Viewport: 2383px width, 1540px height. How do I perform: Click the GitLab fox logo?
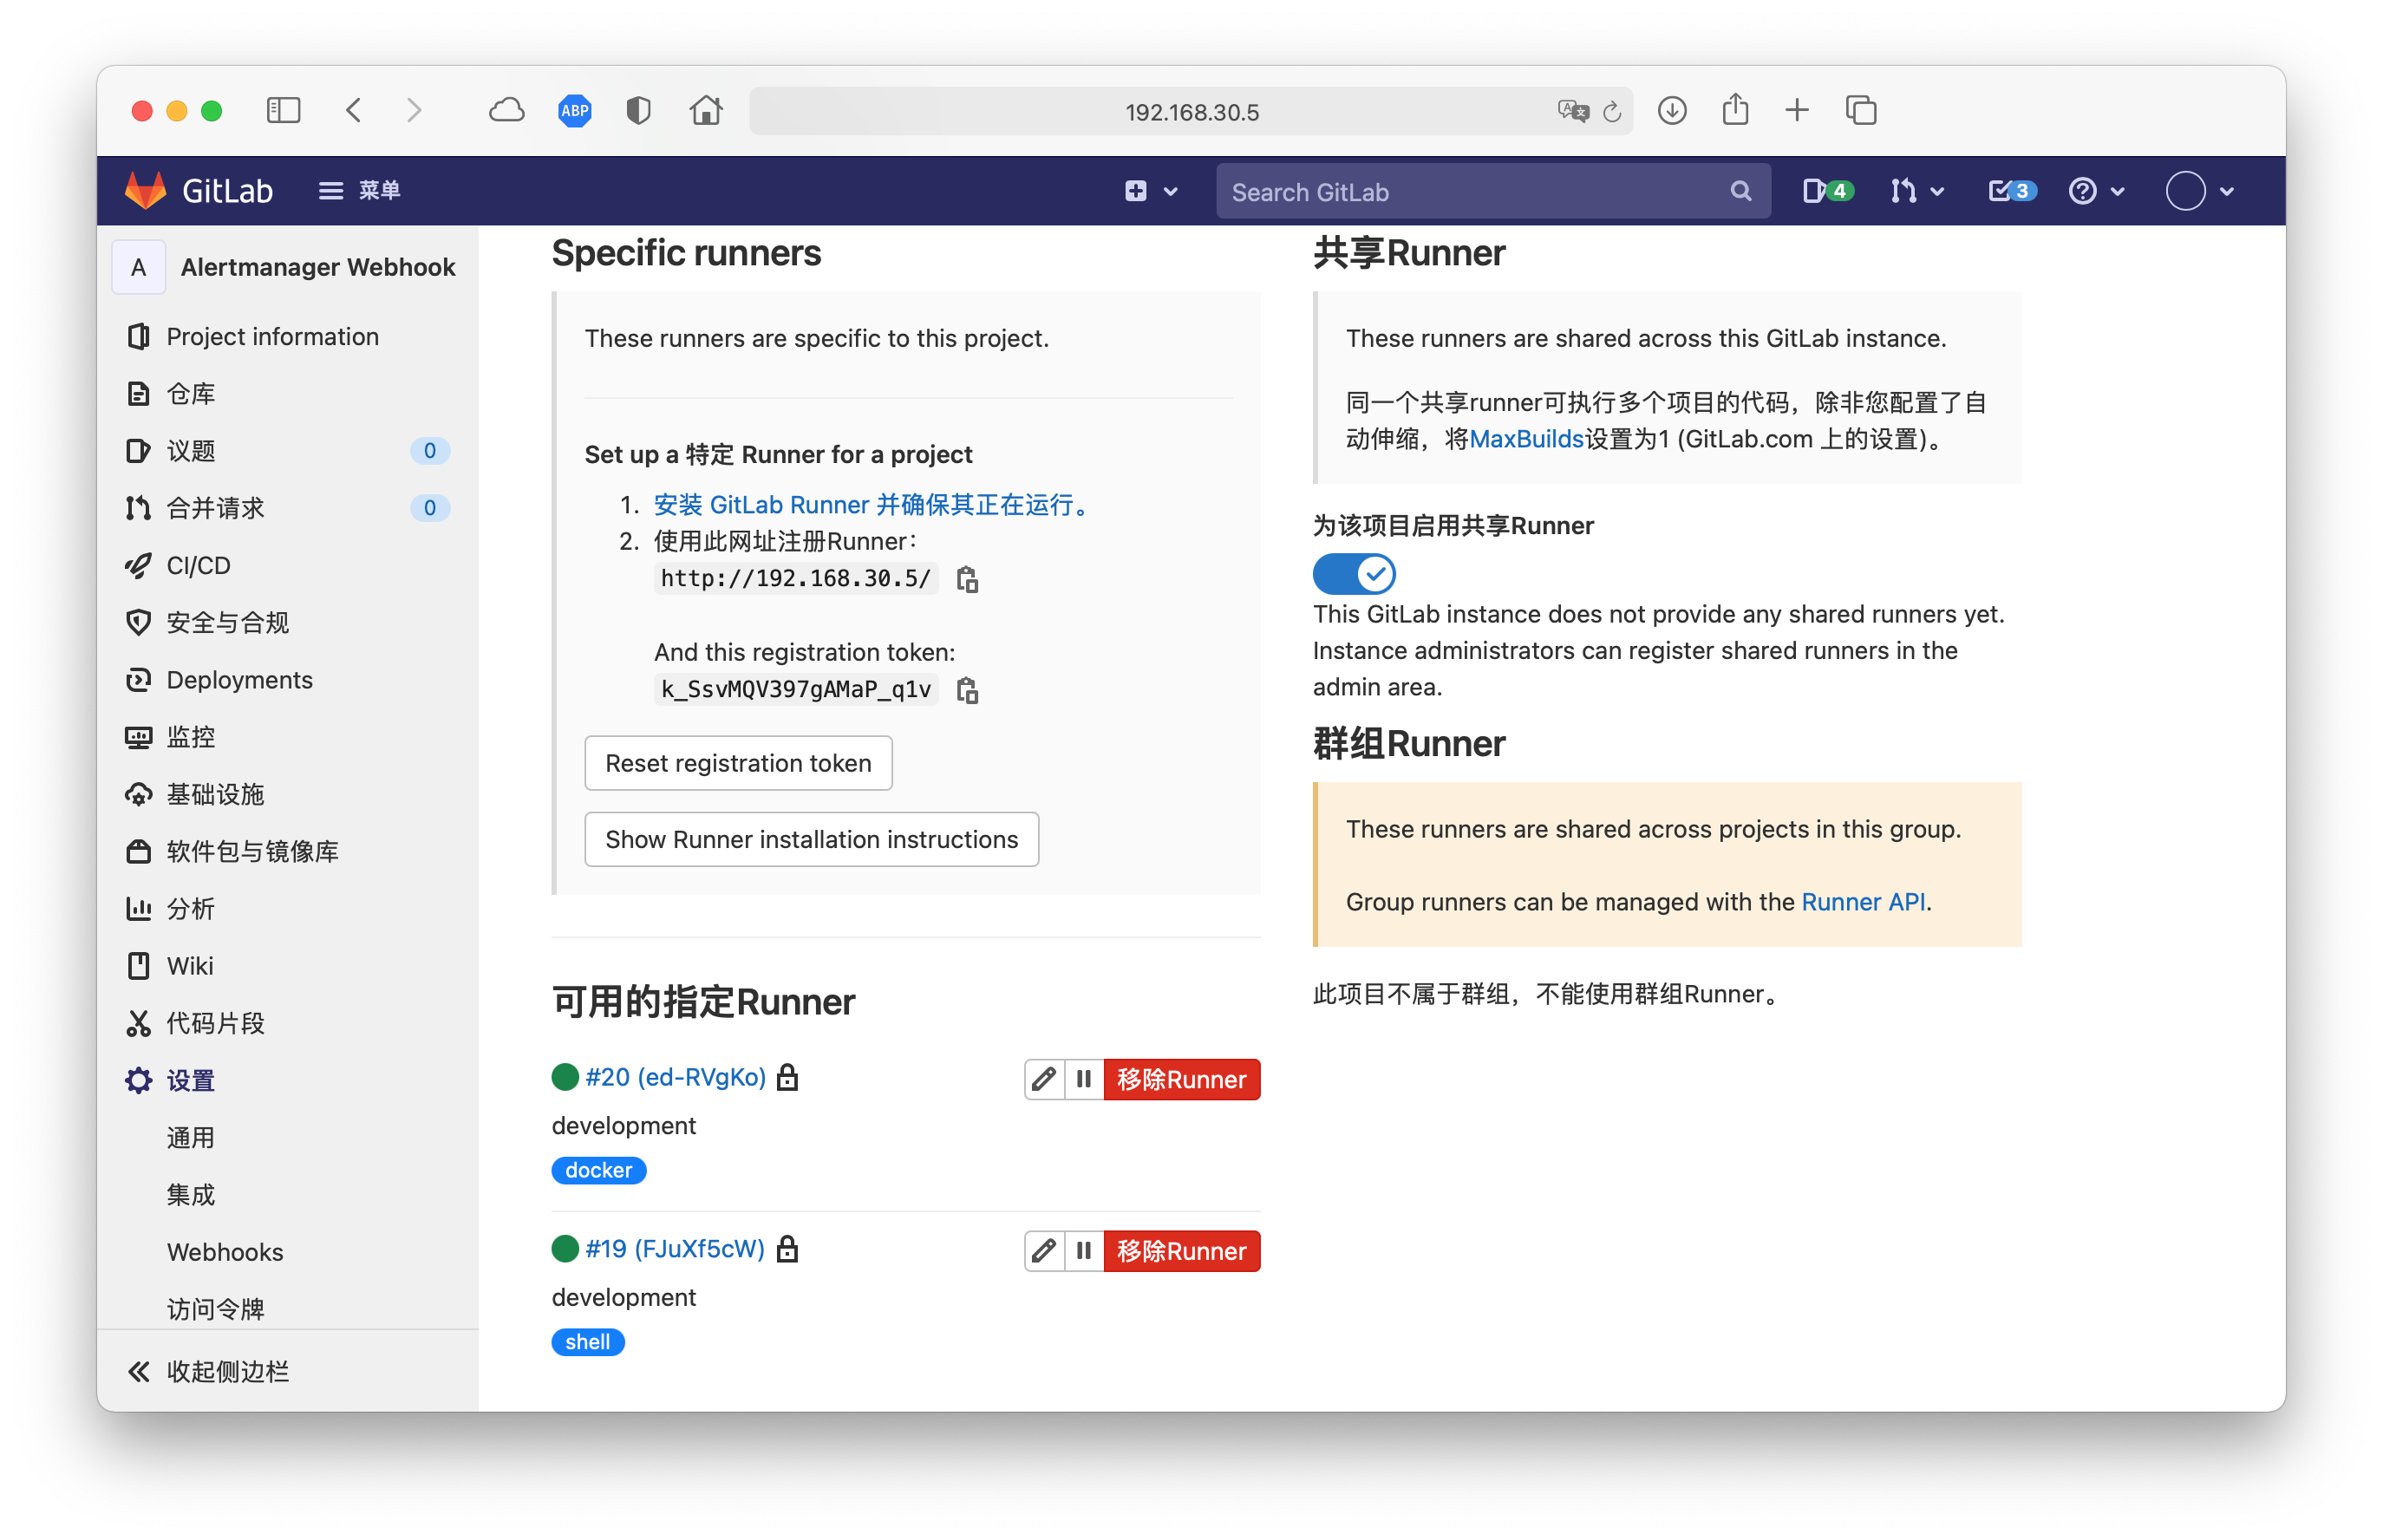tap(146, 191)
